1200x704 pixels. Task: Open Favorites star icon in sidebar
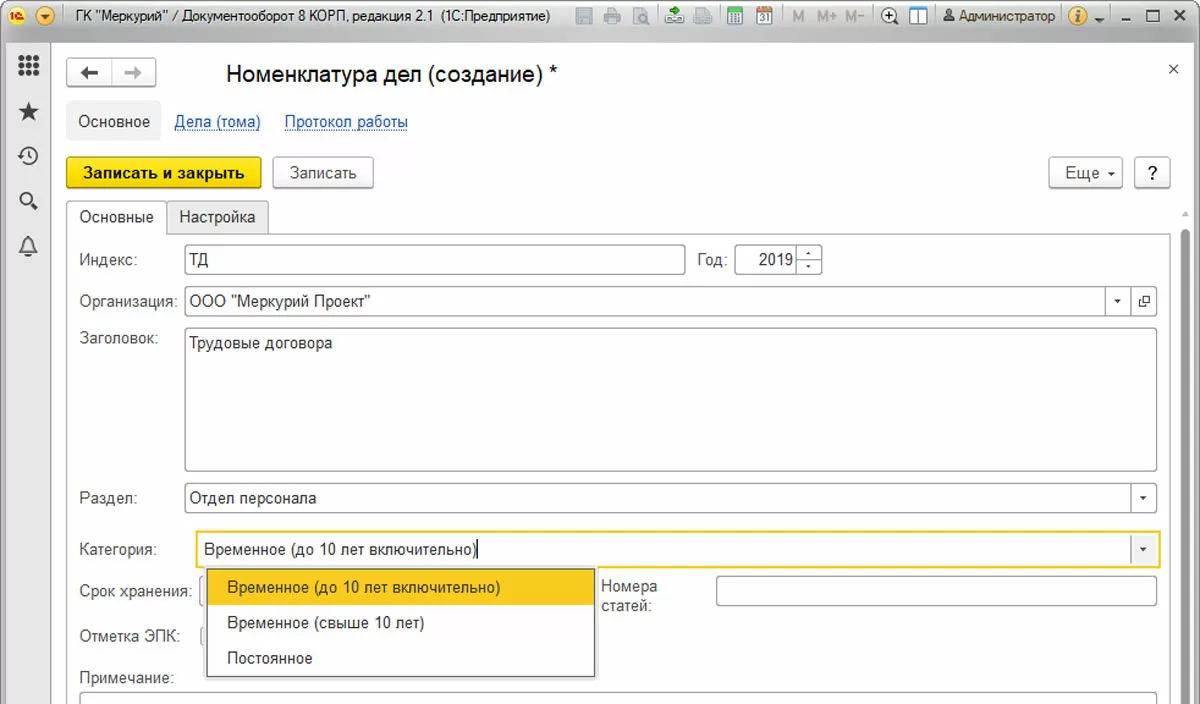click(x=28, y=111)
